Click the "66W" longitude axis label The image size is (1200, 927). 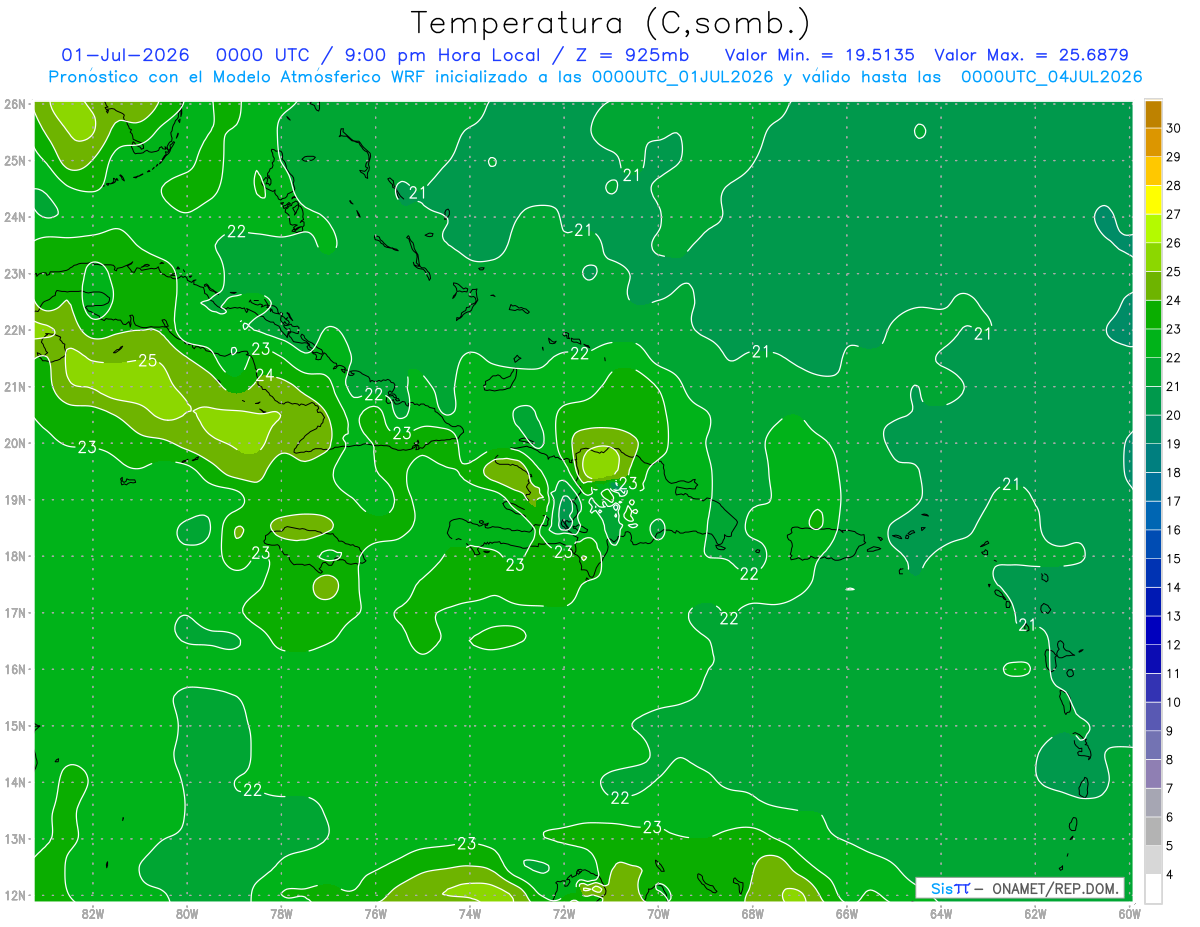pyautogui.click(x=846, y=913)
